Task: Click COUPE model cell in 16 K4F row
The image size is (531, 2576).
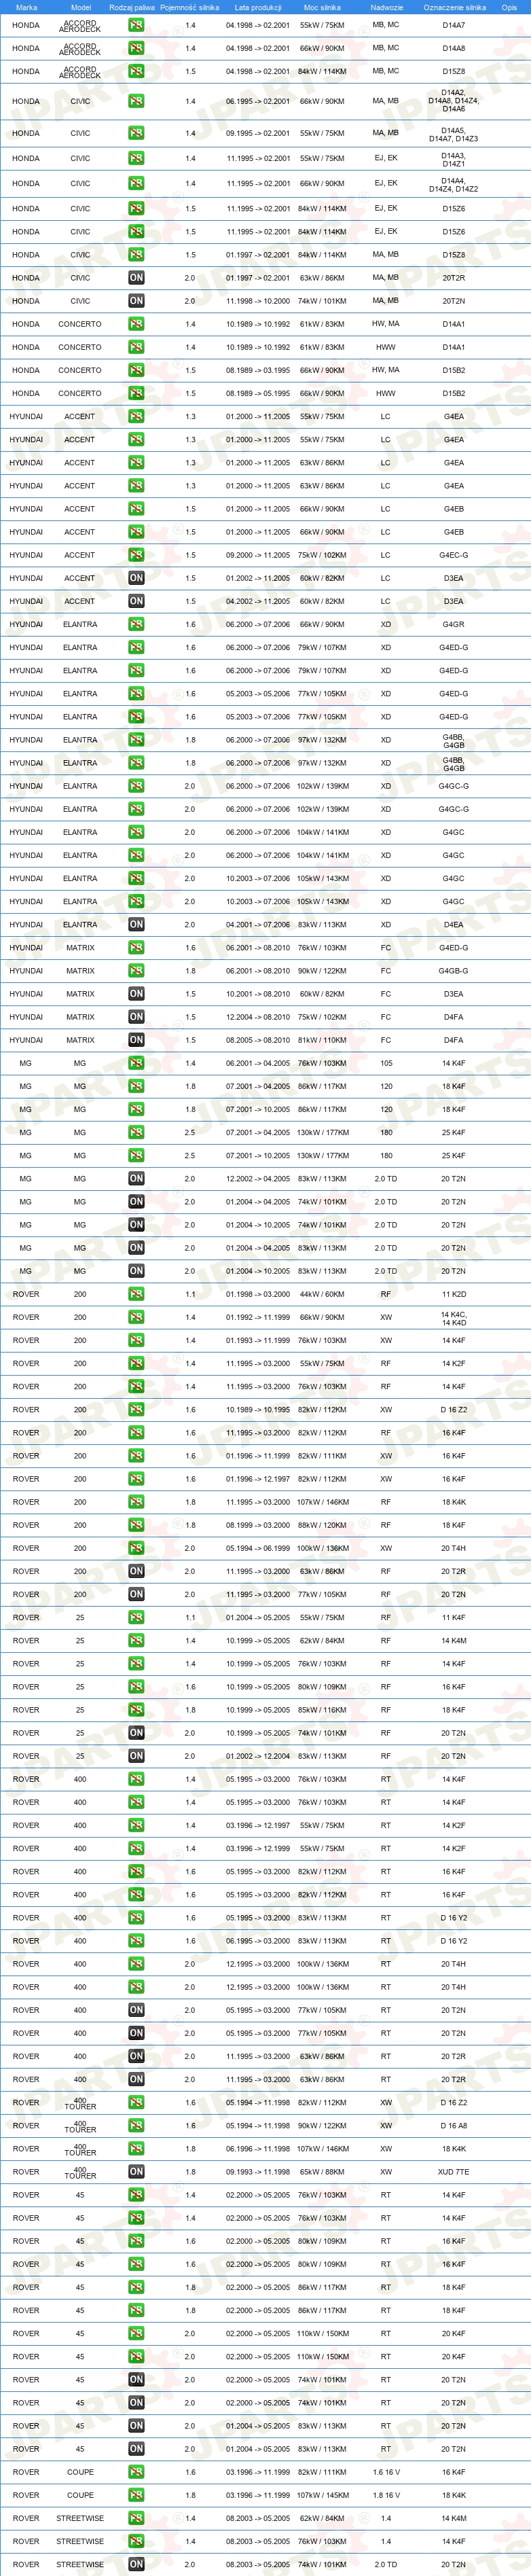Action: pos(80,2472)
